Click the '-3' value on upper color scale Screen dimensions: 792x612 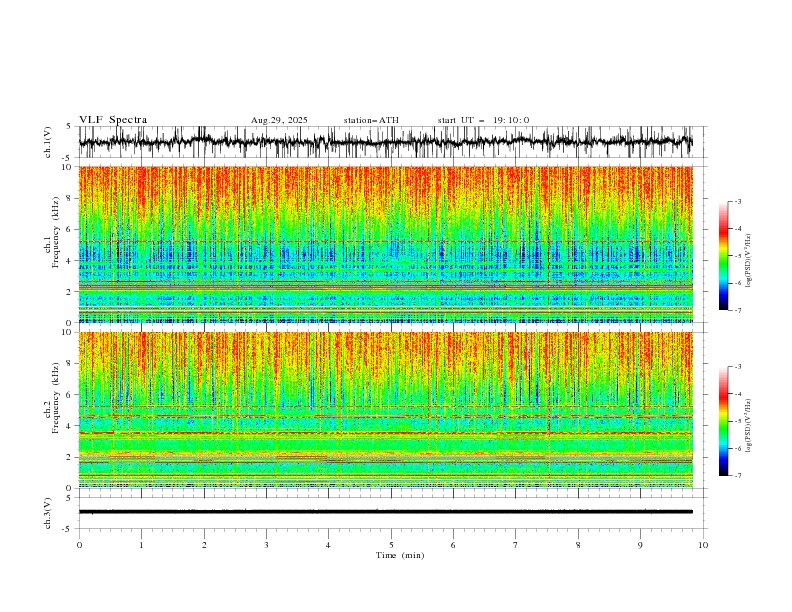(738, 201)
